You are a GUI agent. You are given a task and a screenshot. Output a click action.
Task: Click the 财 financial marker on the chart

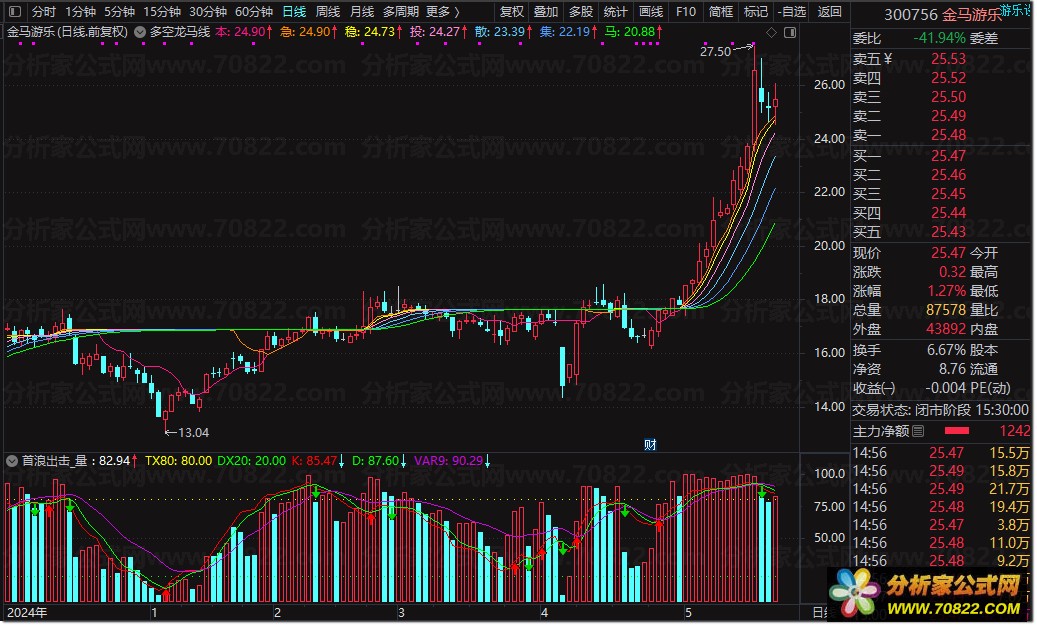tap(650, 445)
